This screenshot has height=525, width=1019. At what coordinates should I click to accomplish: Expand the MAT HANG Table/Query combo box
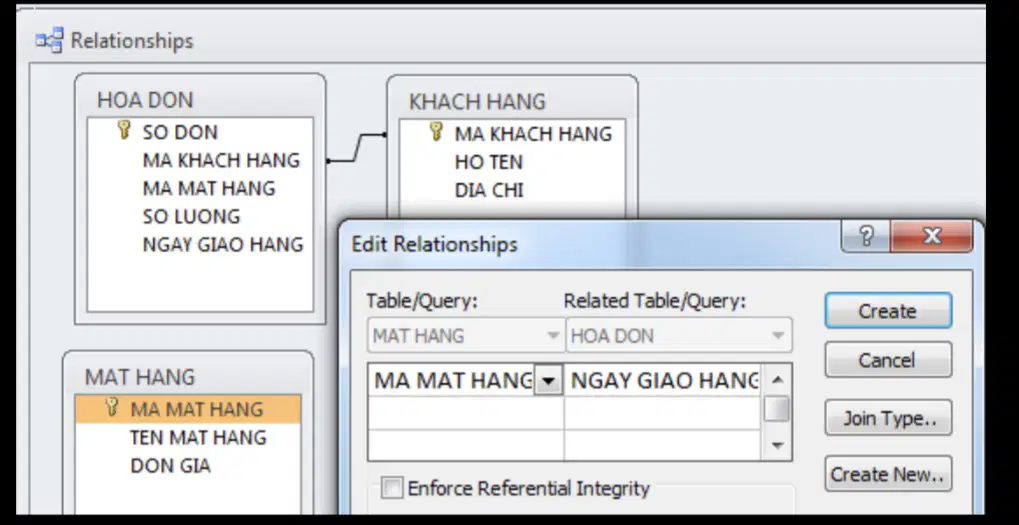tap(552, 336)
